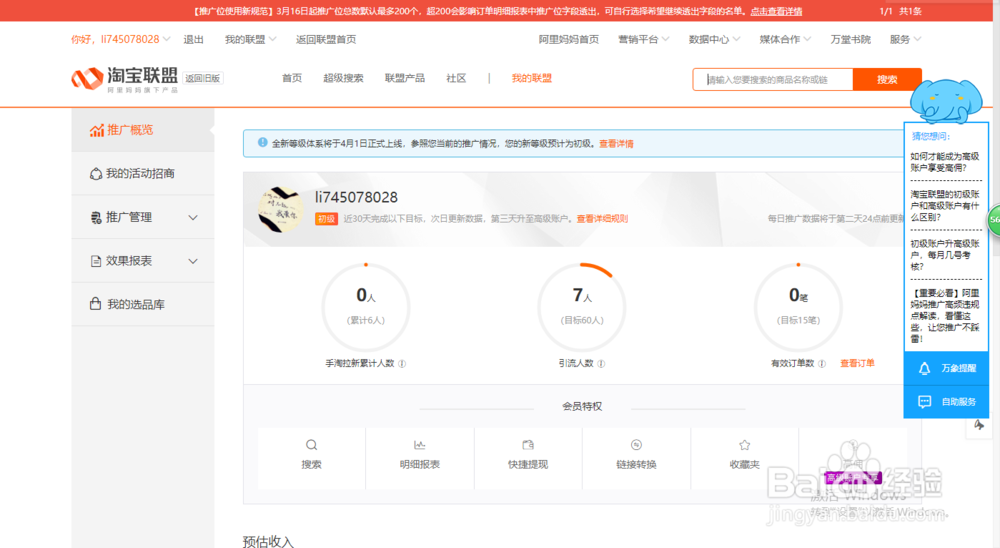
Task: Click the li745078028 profile avatar
Action: point(281,209)
